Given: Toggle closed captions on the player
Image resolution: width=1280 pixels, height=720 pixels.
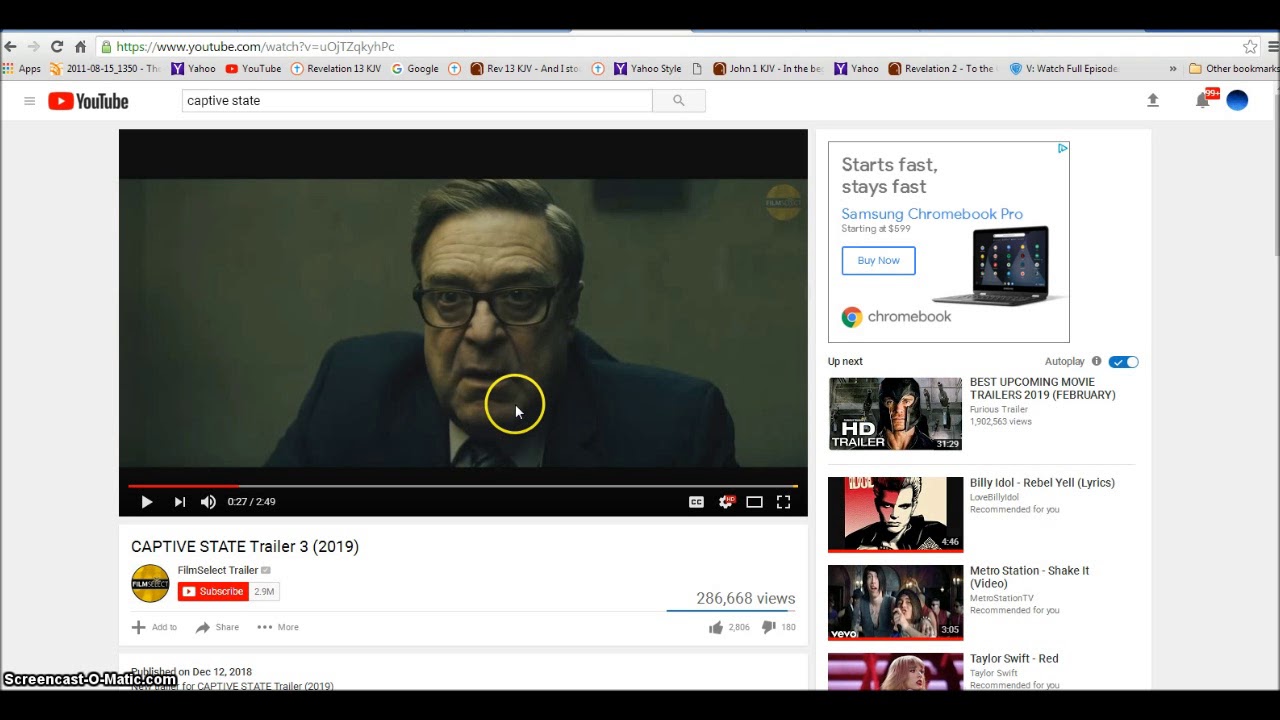Looking at the screenshot, I should tap(696, 502).
